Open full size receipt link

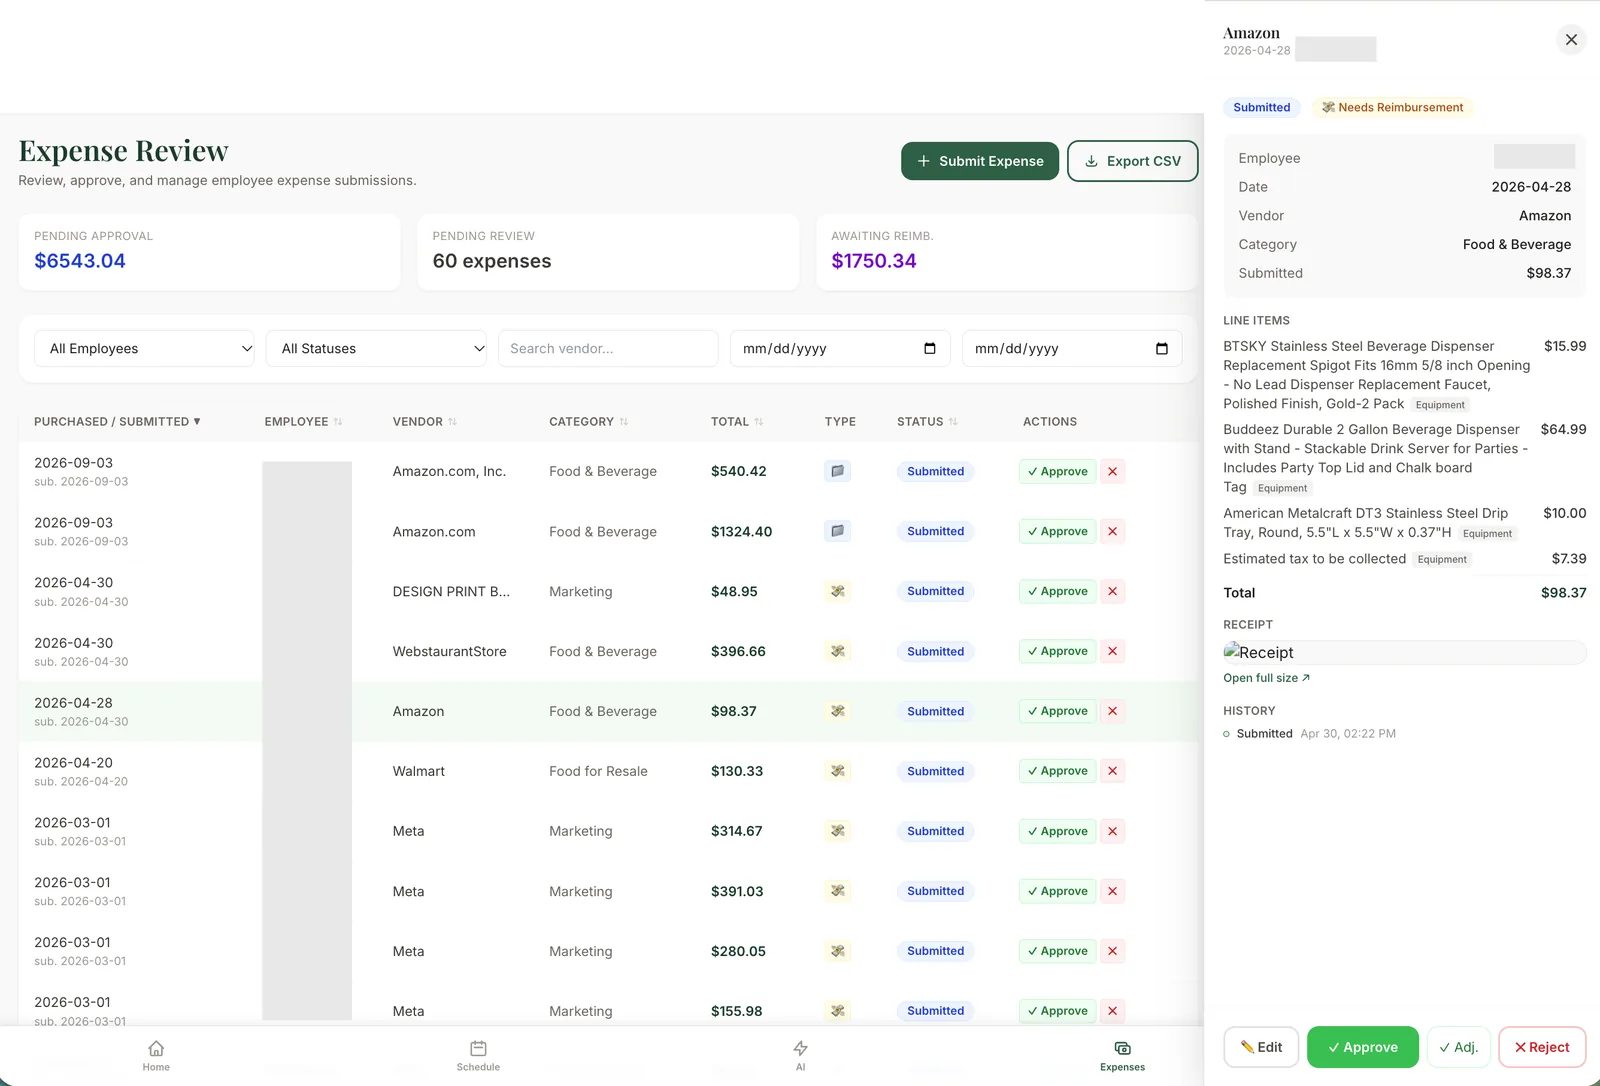tap(1266, 678)
